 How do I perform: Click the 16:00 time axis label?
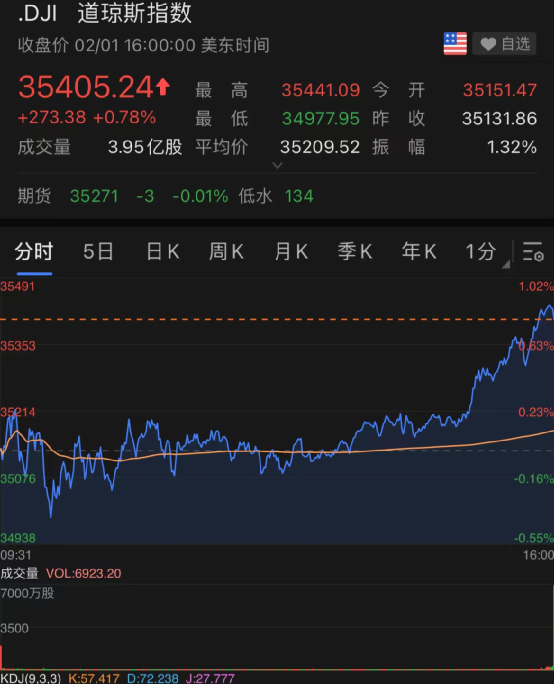coord(538,555)
